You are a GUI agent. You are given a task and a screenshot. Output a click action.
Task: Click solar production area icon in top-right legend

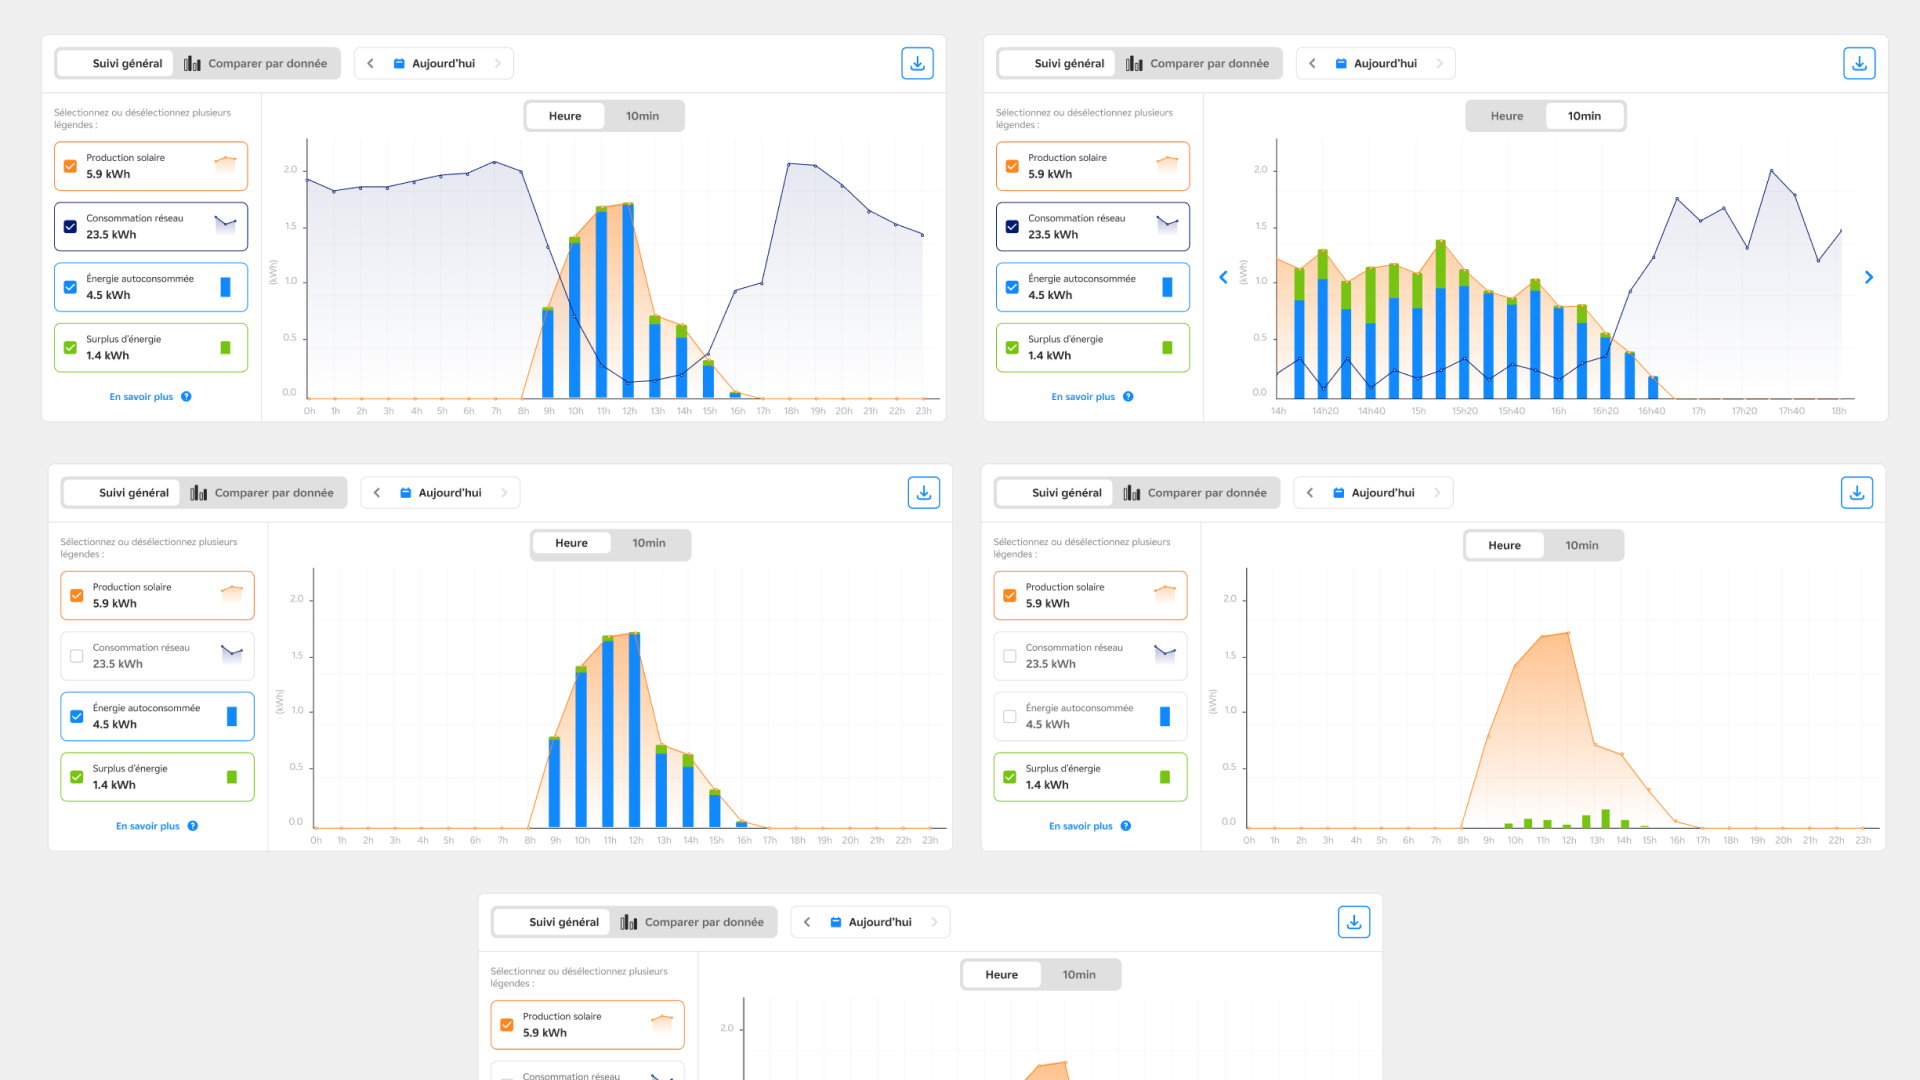point(1167,164)
